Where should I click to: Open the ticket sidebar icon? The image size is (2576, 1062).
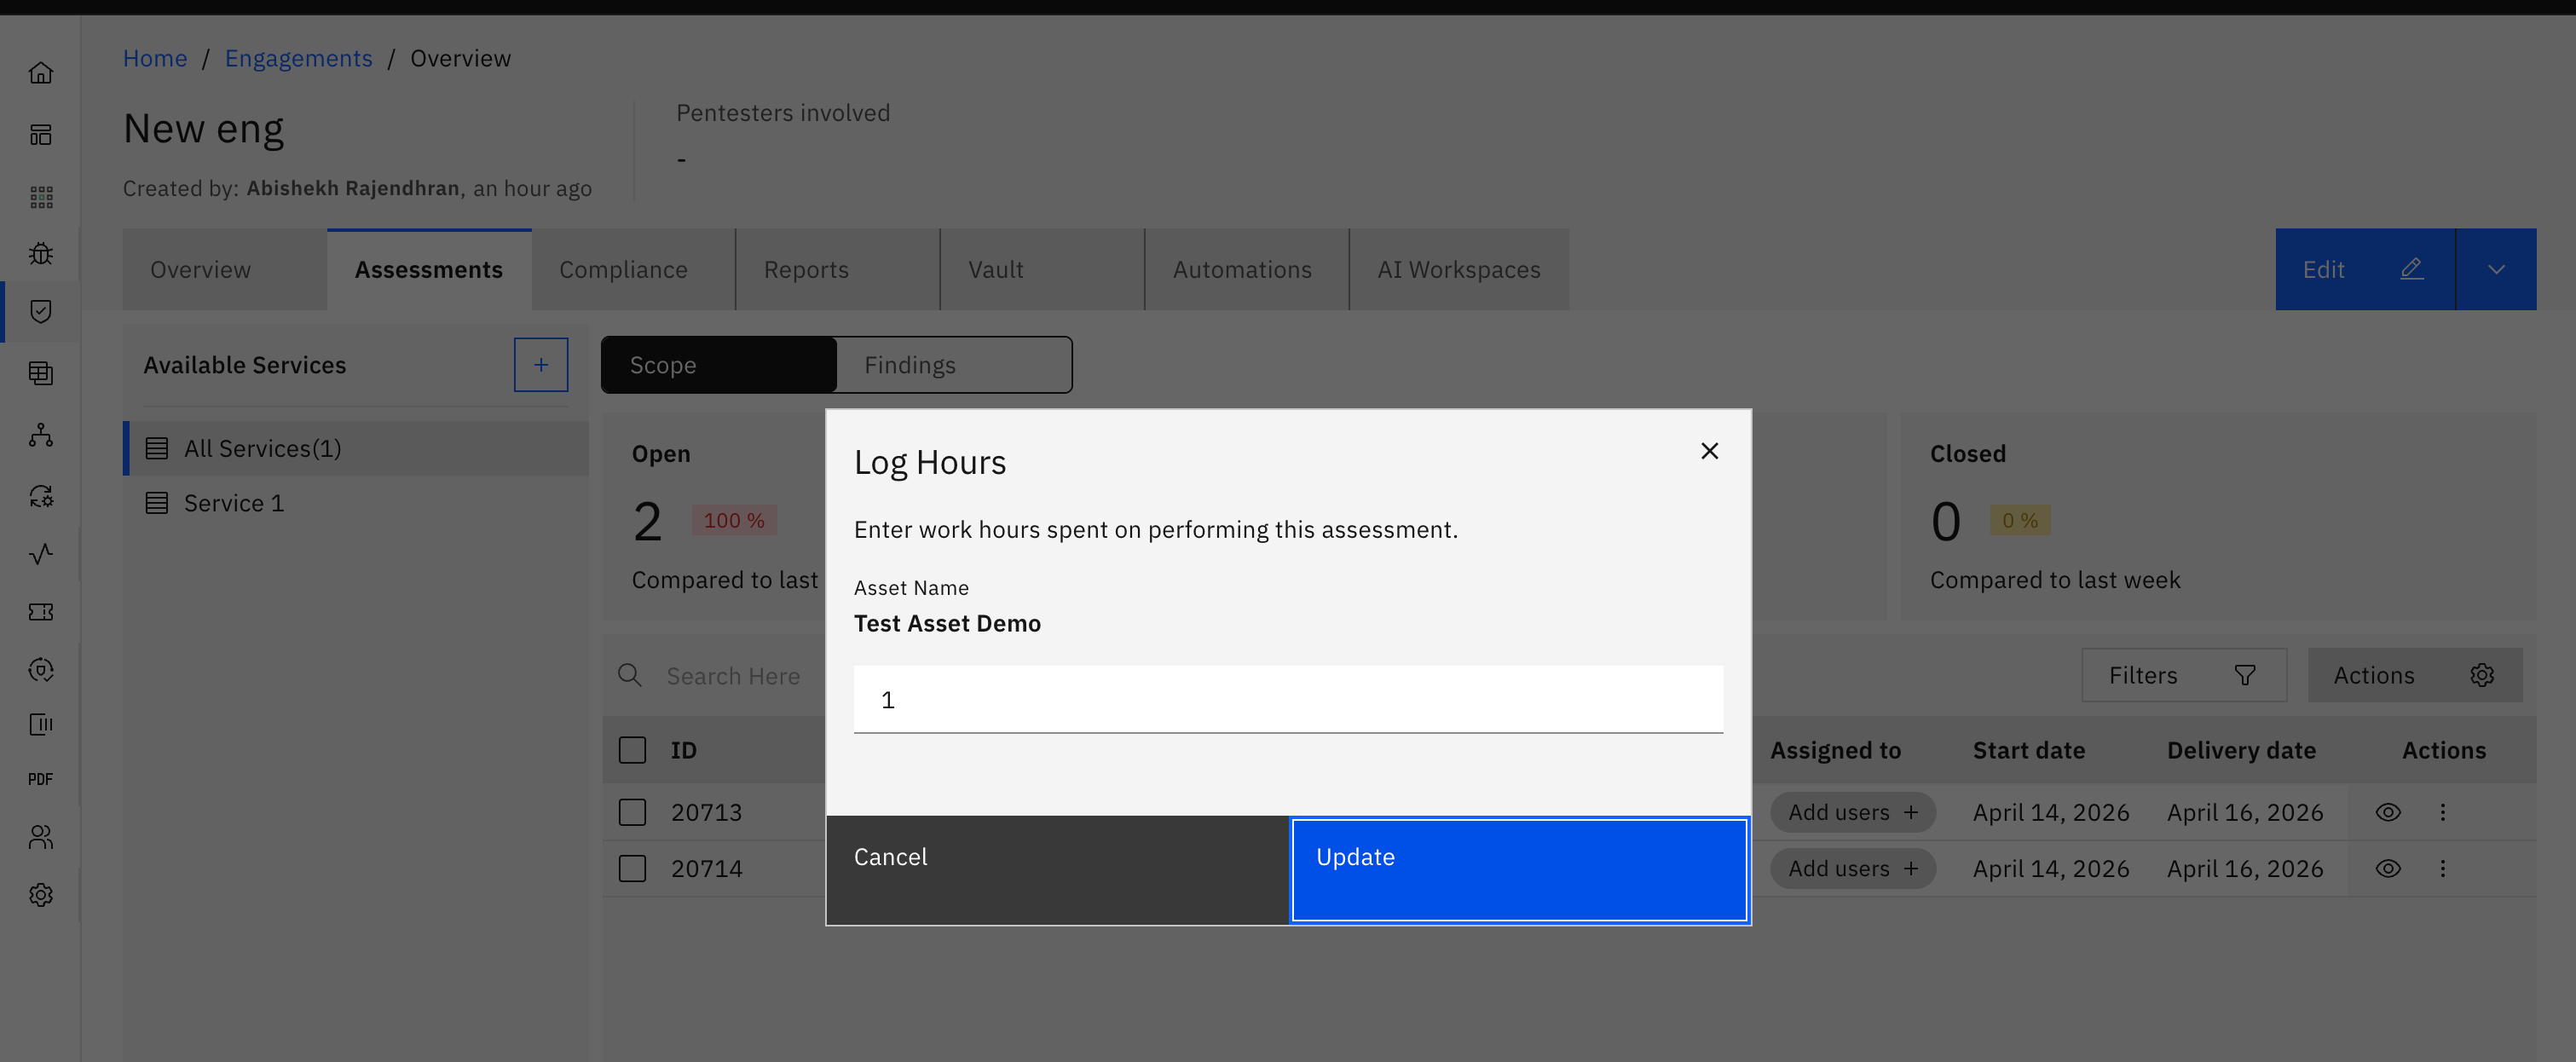tap(41, 612)
